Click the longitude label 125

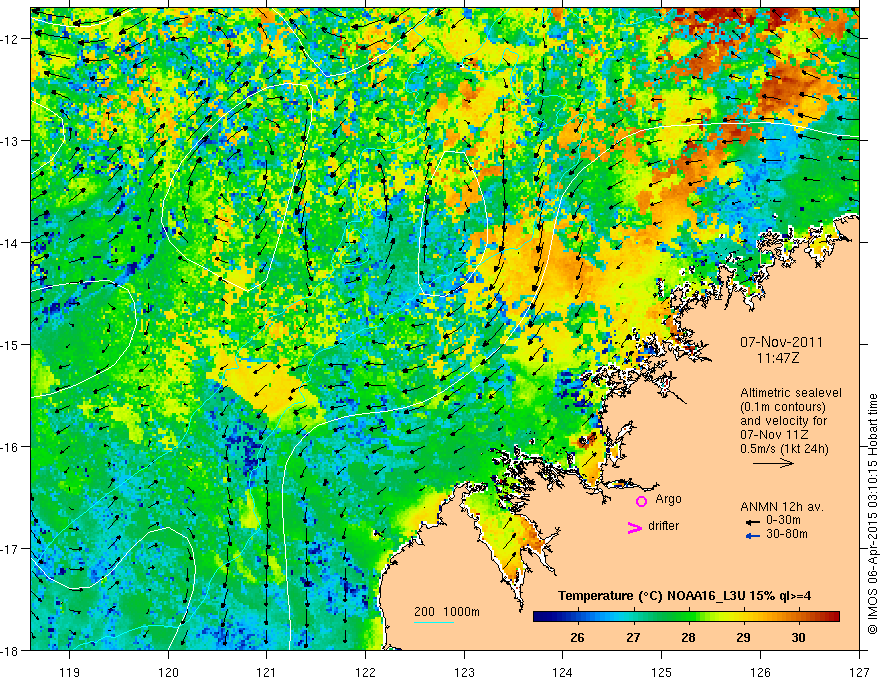click(662, 672)
